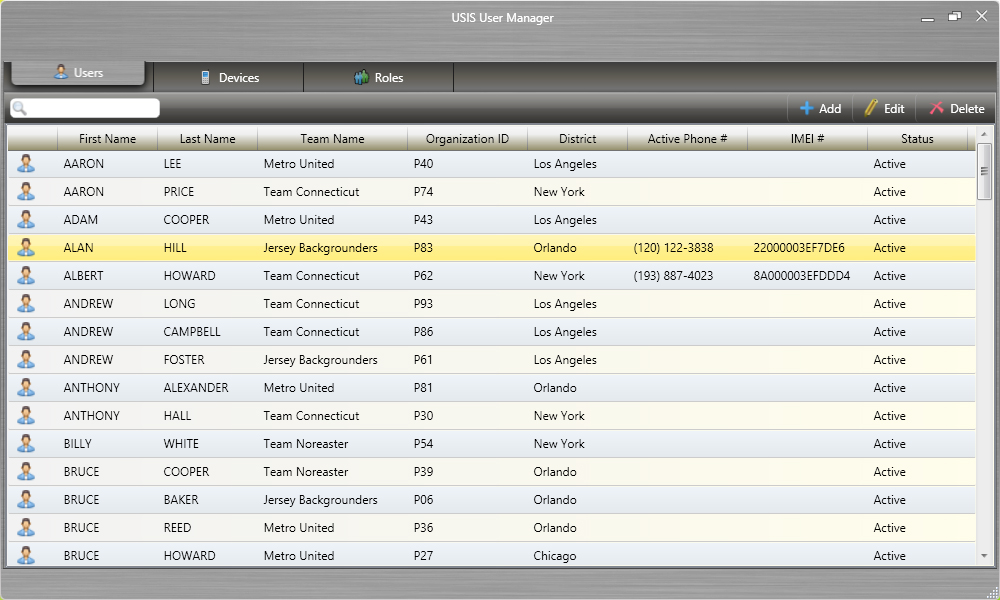Click the scroll up arrow of the table
This screenshot has width=1000, height=600.
(x=984, y=134)
